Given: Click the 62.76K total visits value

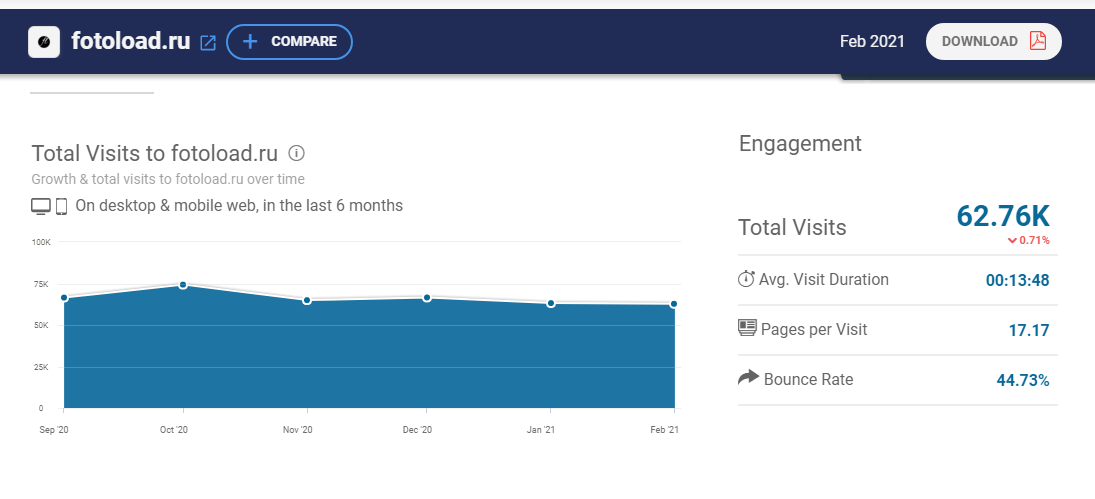Looking at the screenshot, I should (x=1003, y=216).
